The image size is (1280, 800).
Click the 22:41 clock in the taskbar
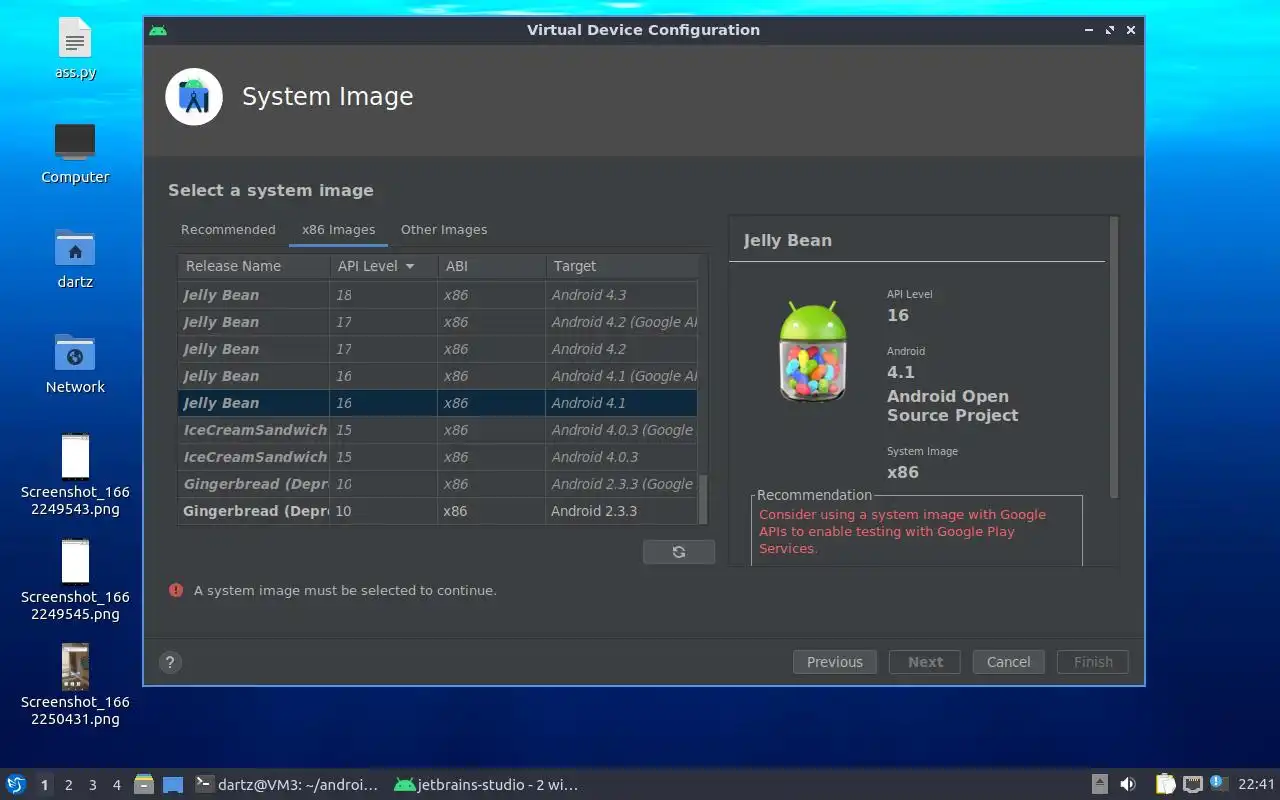(1256, 784)
